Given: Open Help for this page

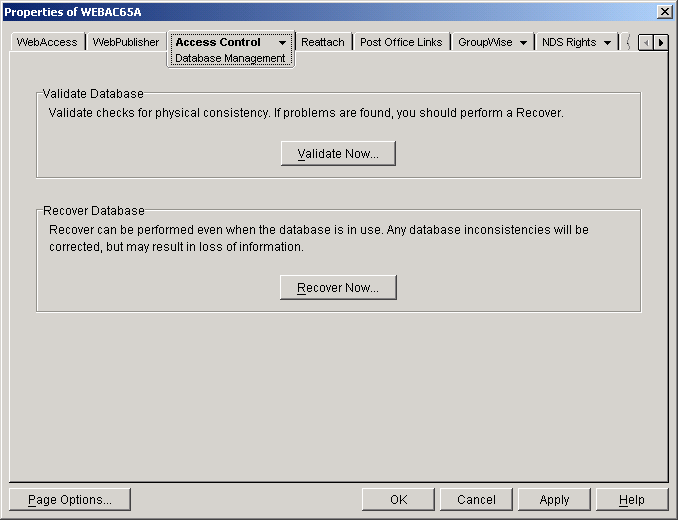Looking at the screenshot, I should [x=632, y=500].
